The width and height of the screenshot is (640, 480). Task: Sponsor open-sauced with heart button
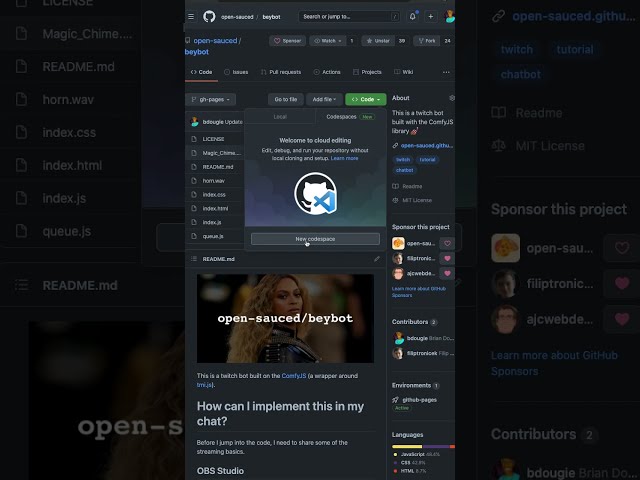(x=447, y=244)
